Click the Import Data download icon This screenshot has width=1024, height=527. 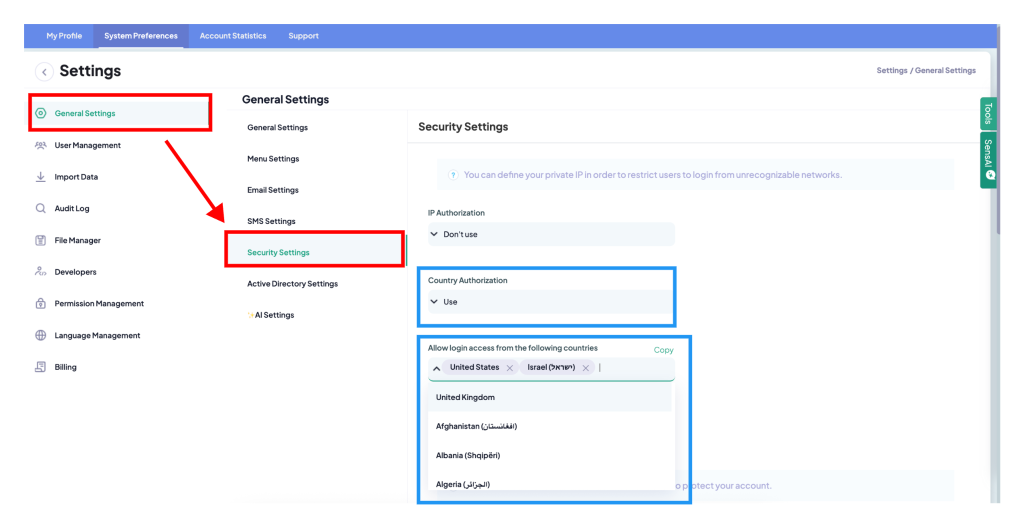[40, 177]
